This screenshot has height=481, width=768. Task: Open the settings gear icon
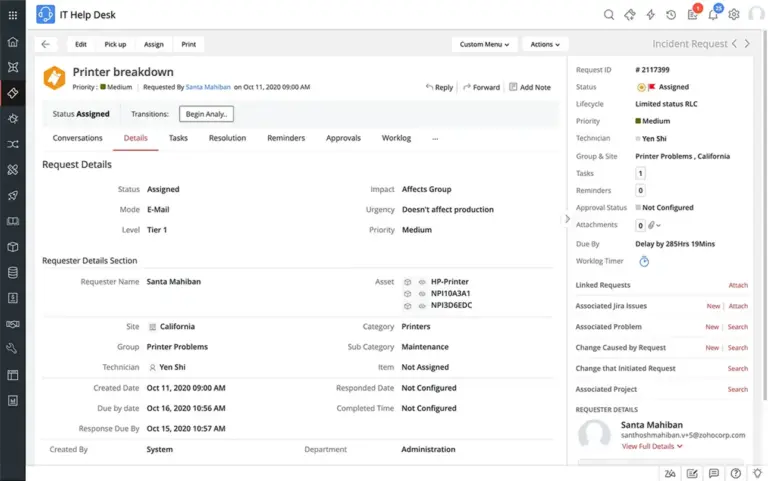(734, 15)
